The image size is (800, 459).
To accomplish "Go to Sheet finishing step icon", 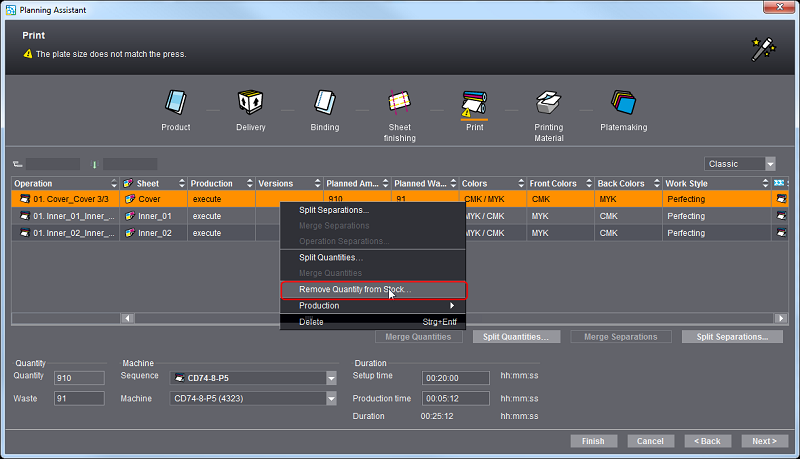I will point(400,102).
